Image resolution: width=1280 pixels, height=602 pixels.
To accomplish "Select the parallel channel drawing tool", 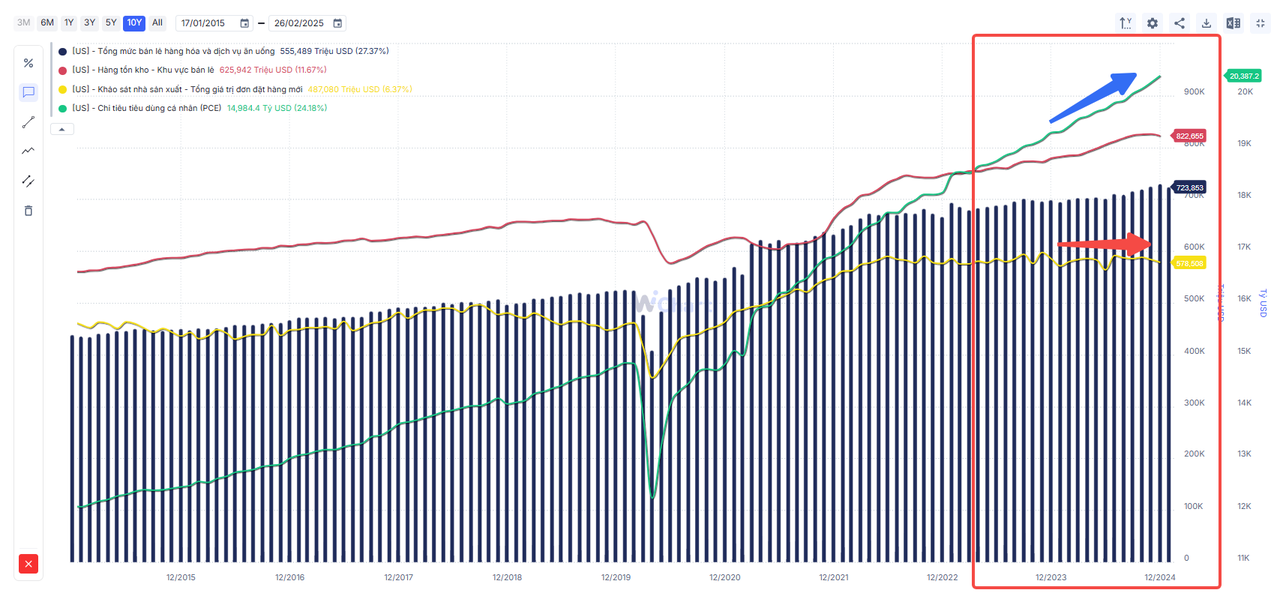I will [28, 181].
